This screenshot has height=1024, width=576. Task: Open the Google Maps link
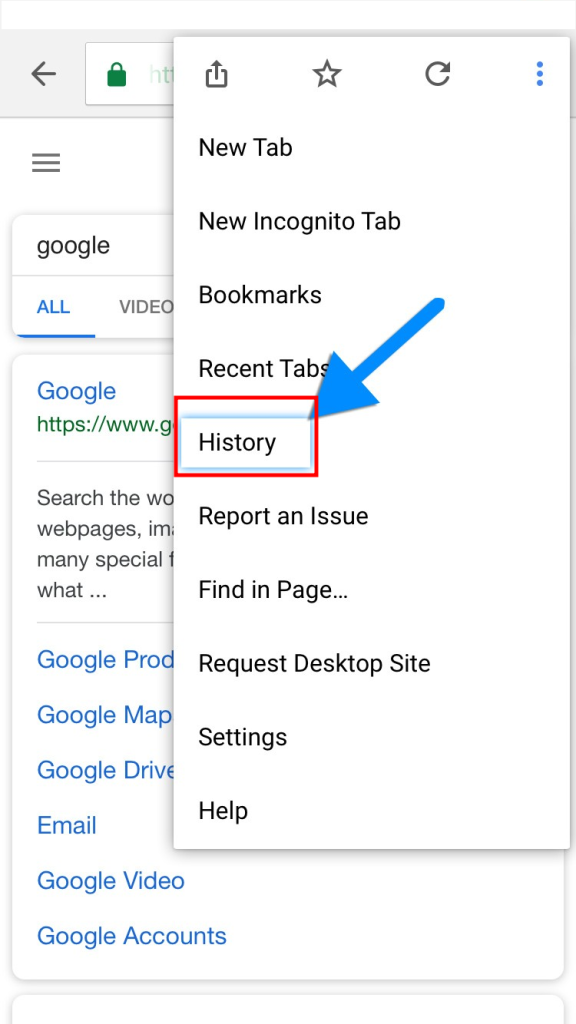point(100,715)
